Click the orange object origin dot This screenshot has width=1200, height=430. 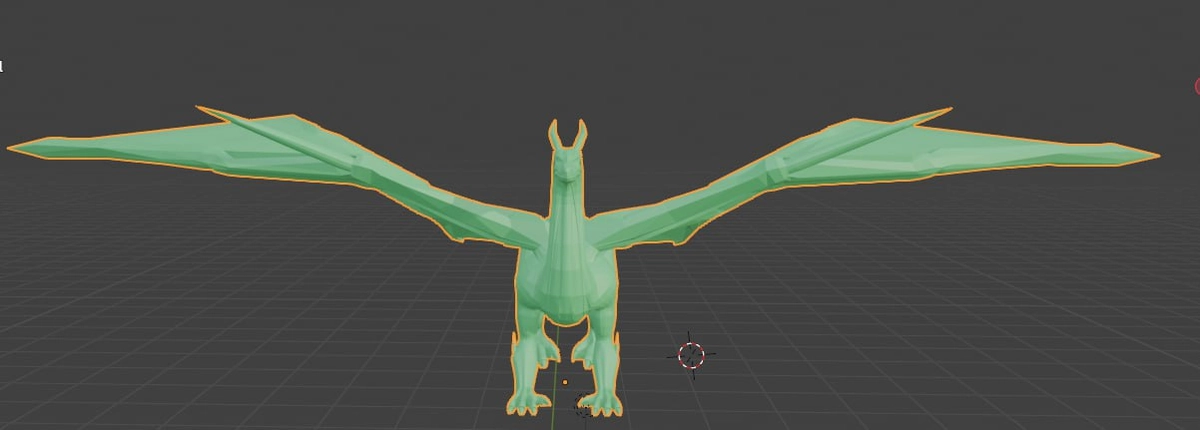tap(565, 382)
